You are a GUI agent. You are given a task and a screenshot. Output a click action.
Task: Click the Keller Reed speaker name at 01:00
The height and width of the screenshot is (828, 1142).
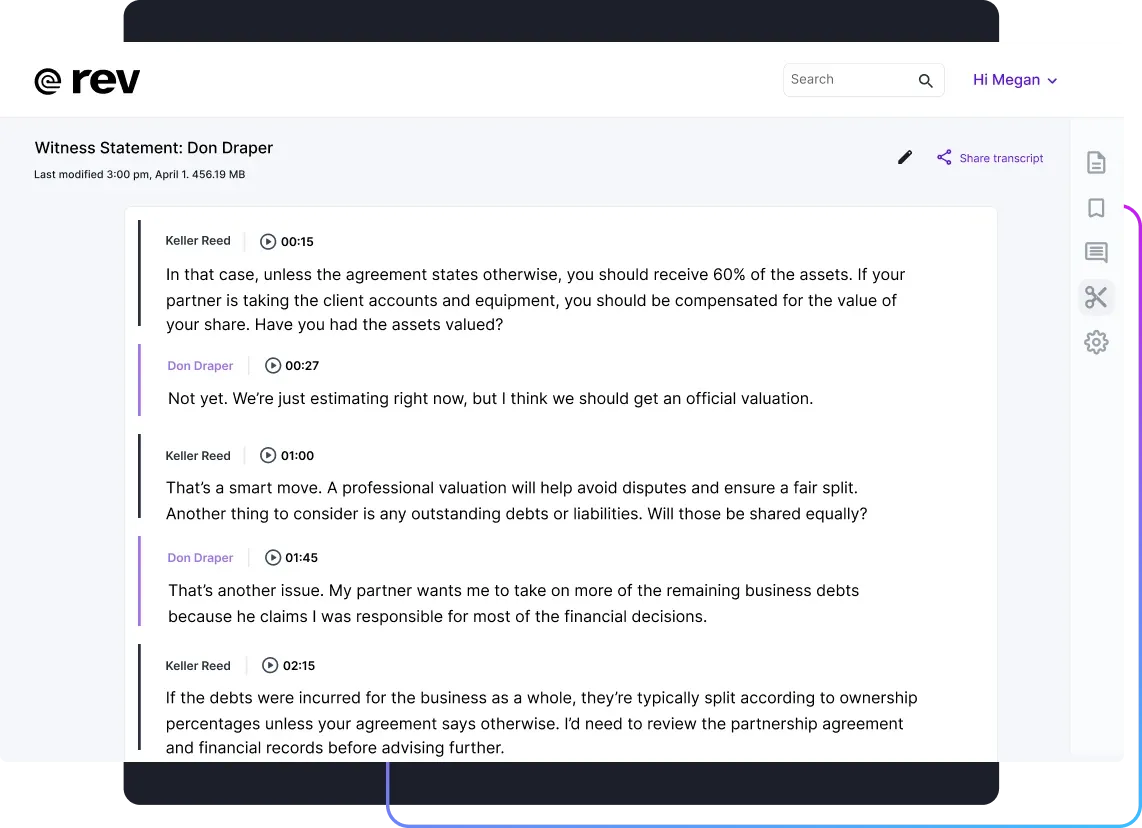[x=197, y=456]
